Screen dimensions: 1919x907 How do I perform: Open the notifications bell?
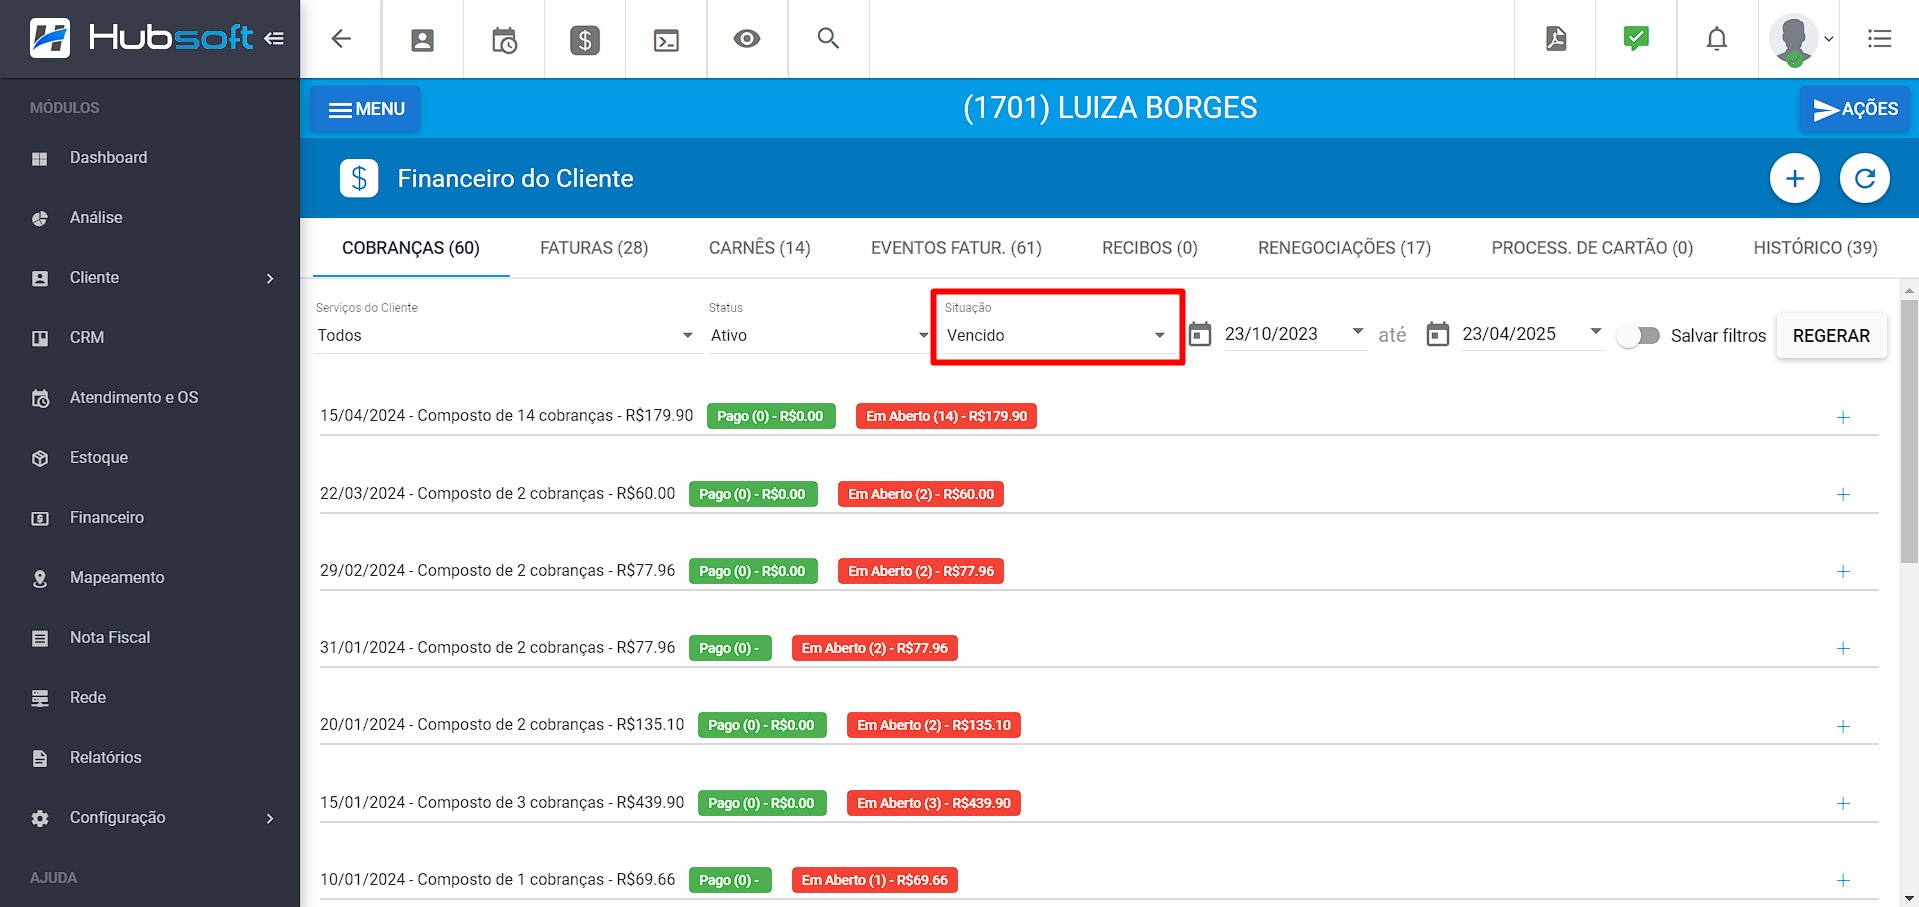(x=1717, y=39)
